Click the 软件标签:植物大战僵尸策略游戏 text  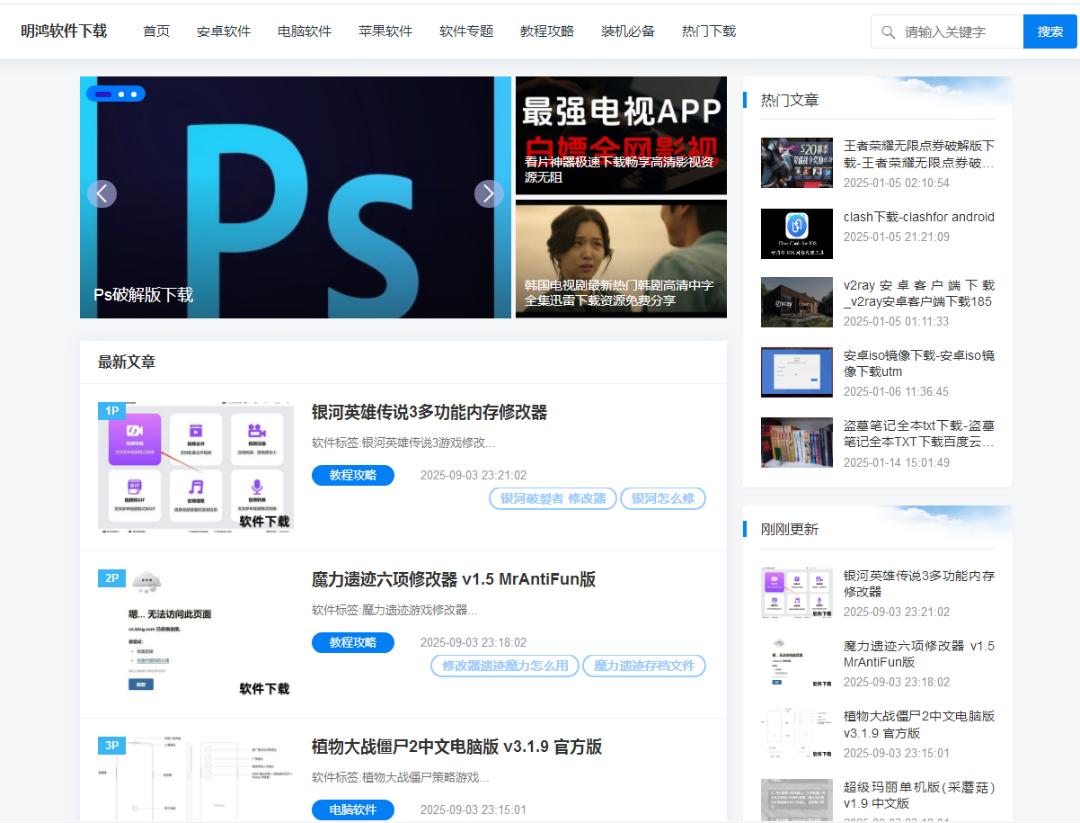[x=400, y=778]
